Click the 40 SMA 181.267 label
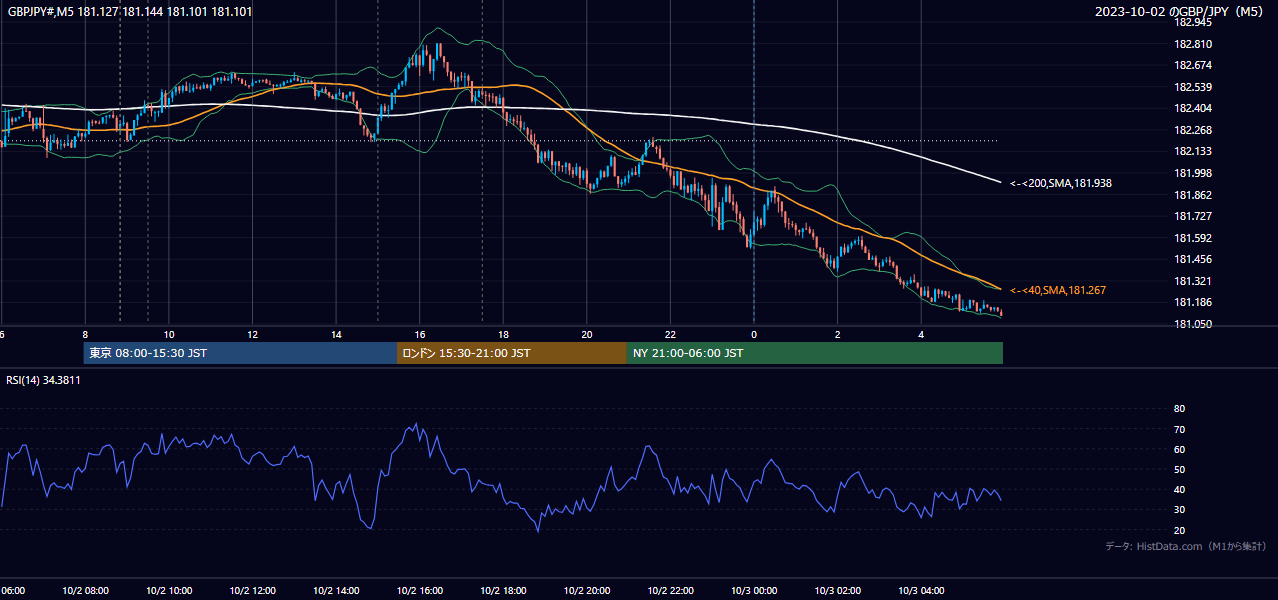This screenshot has height=600, width=1278. pos(1058,290)
